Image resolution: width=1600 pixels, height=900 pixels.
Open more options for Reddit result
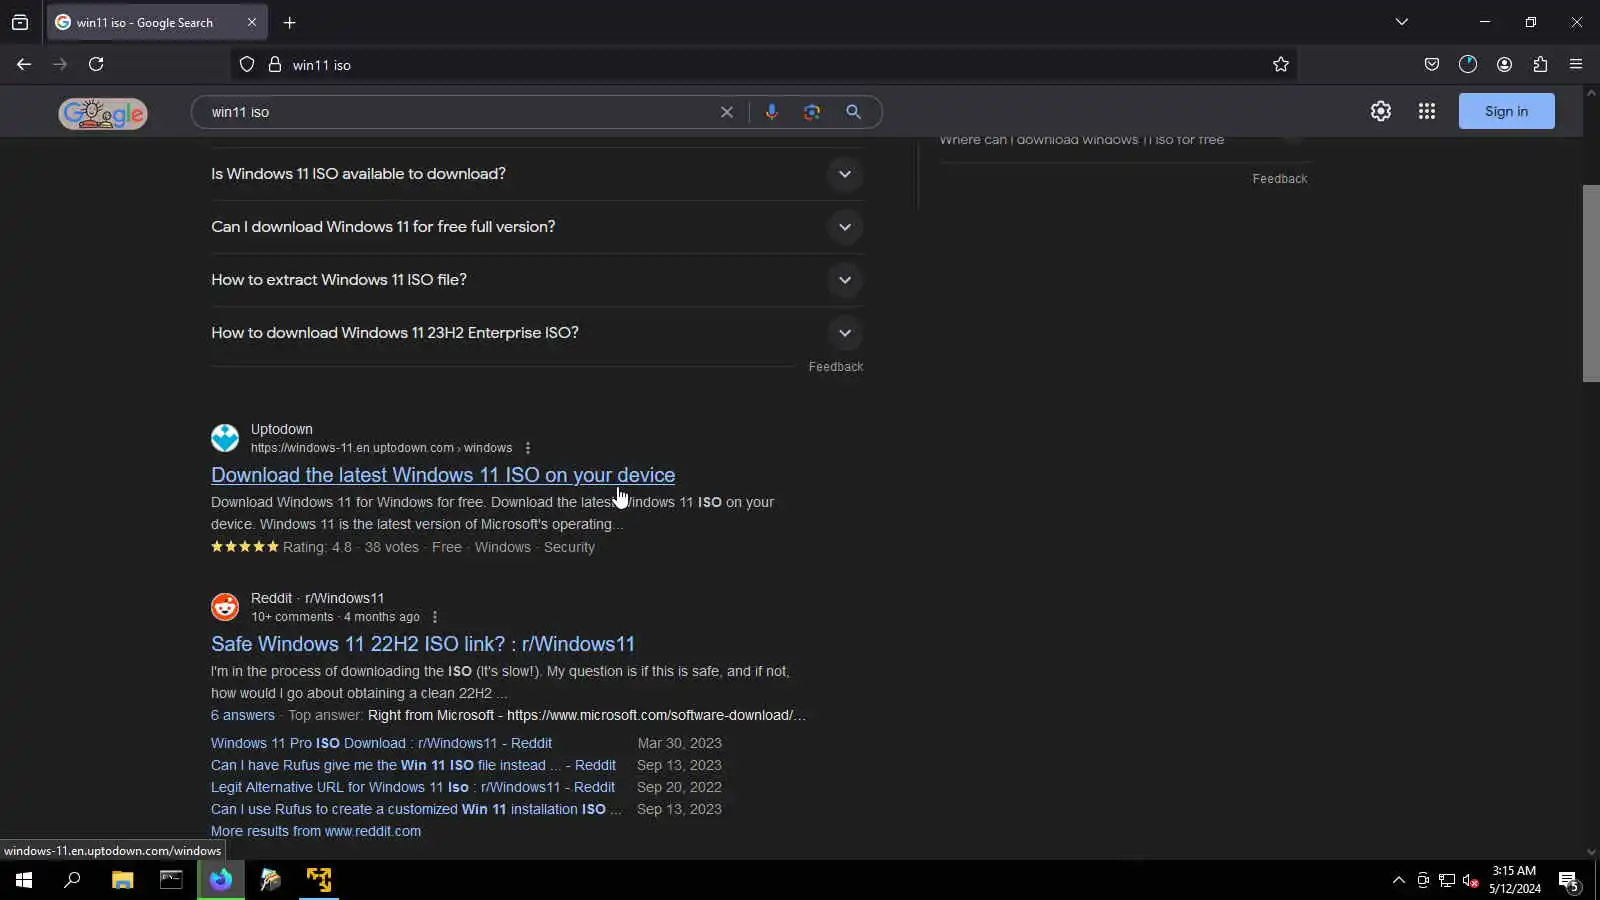click(435, 617)
